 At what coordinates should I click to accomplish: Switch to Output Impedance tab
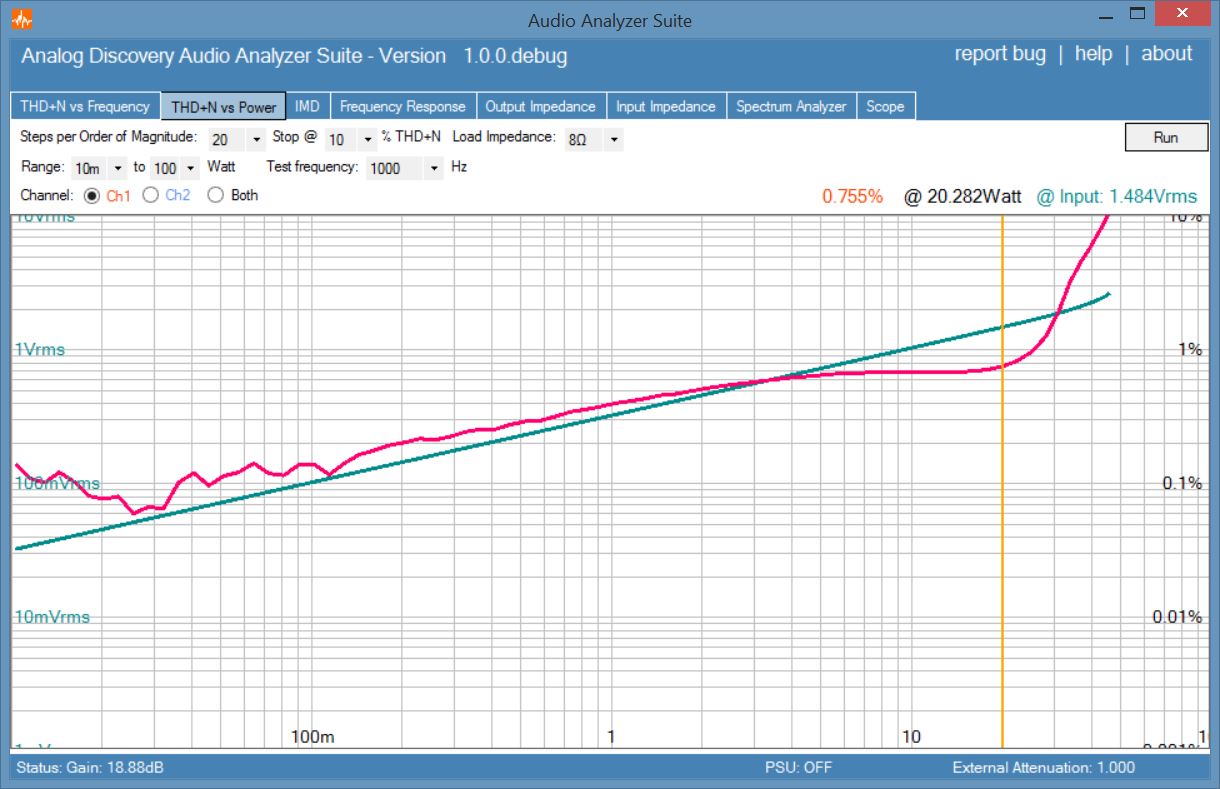(x=540, y=106)
